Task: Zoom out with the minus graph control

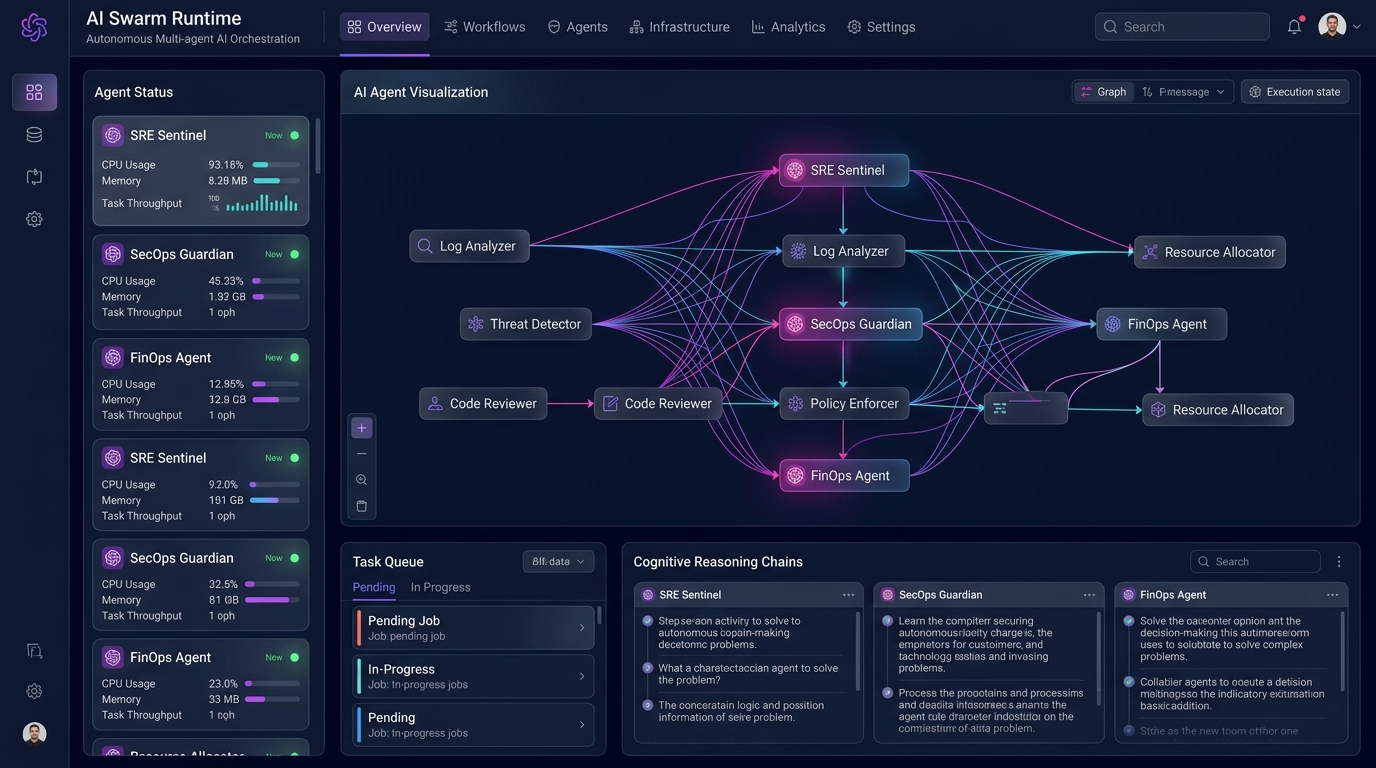Action: click(362, 454)
